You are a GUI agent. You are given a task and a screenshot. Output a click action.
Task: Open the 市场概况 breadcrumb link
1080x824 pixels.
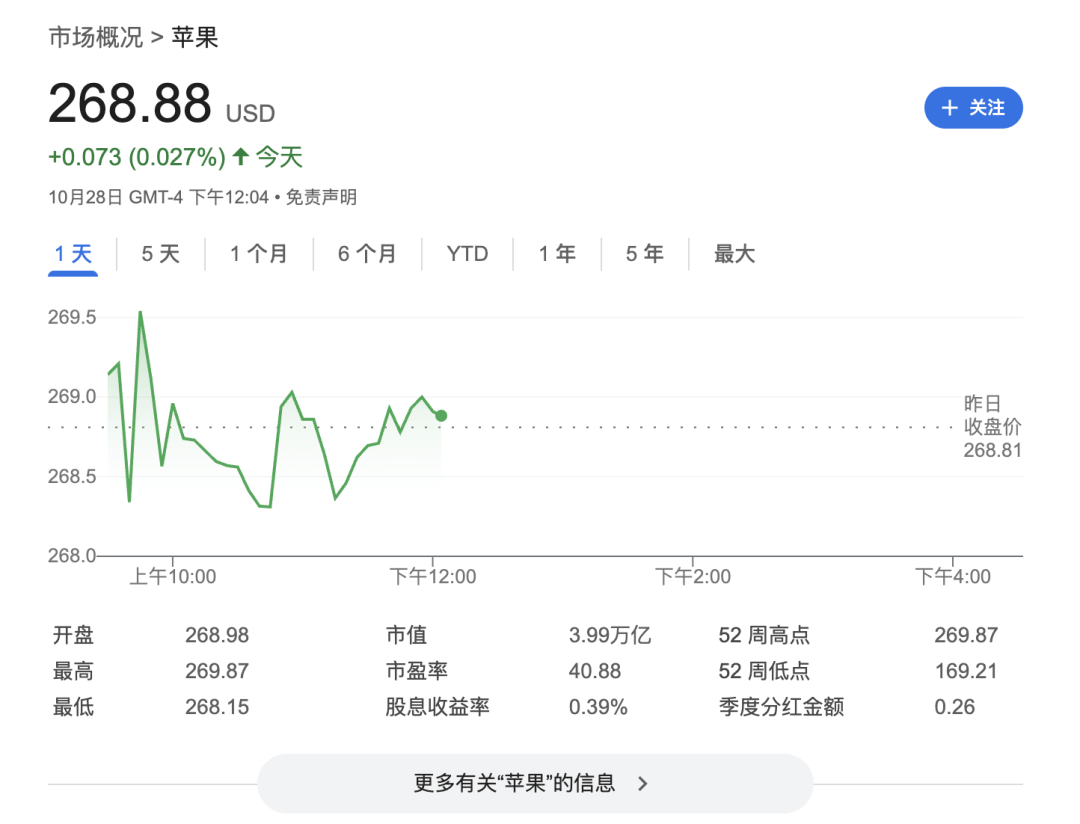96,38
